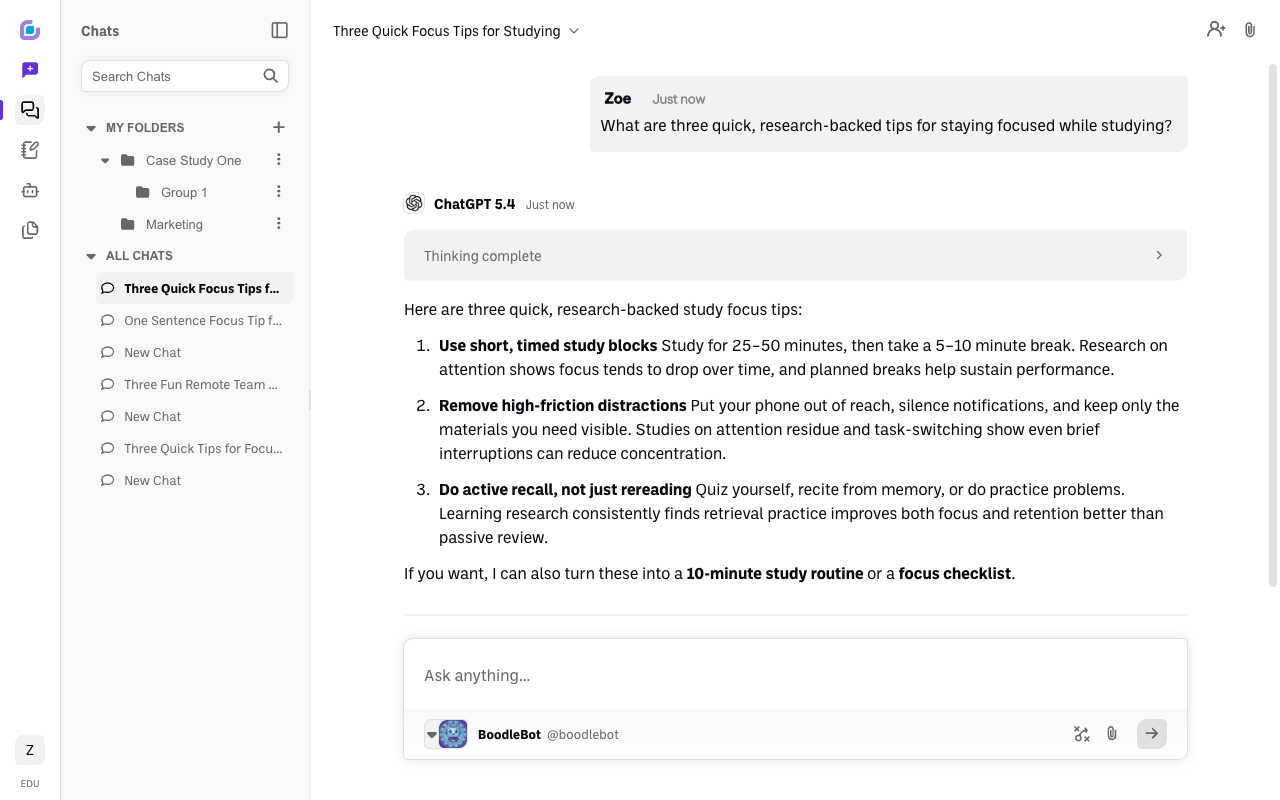This screenshot has width=1280, height=800.
Task: Collapse the ALL CHATS section
Action: 91,256
